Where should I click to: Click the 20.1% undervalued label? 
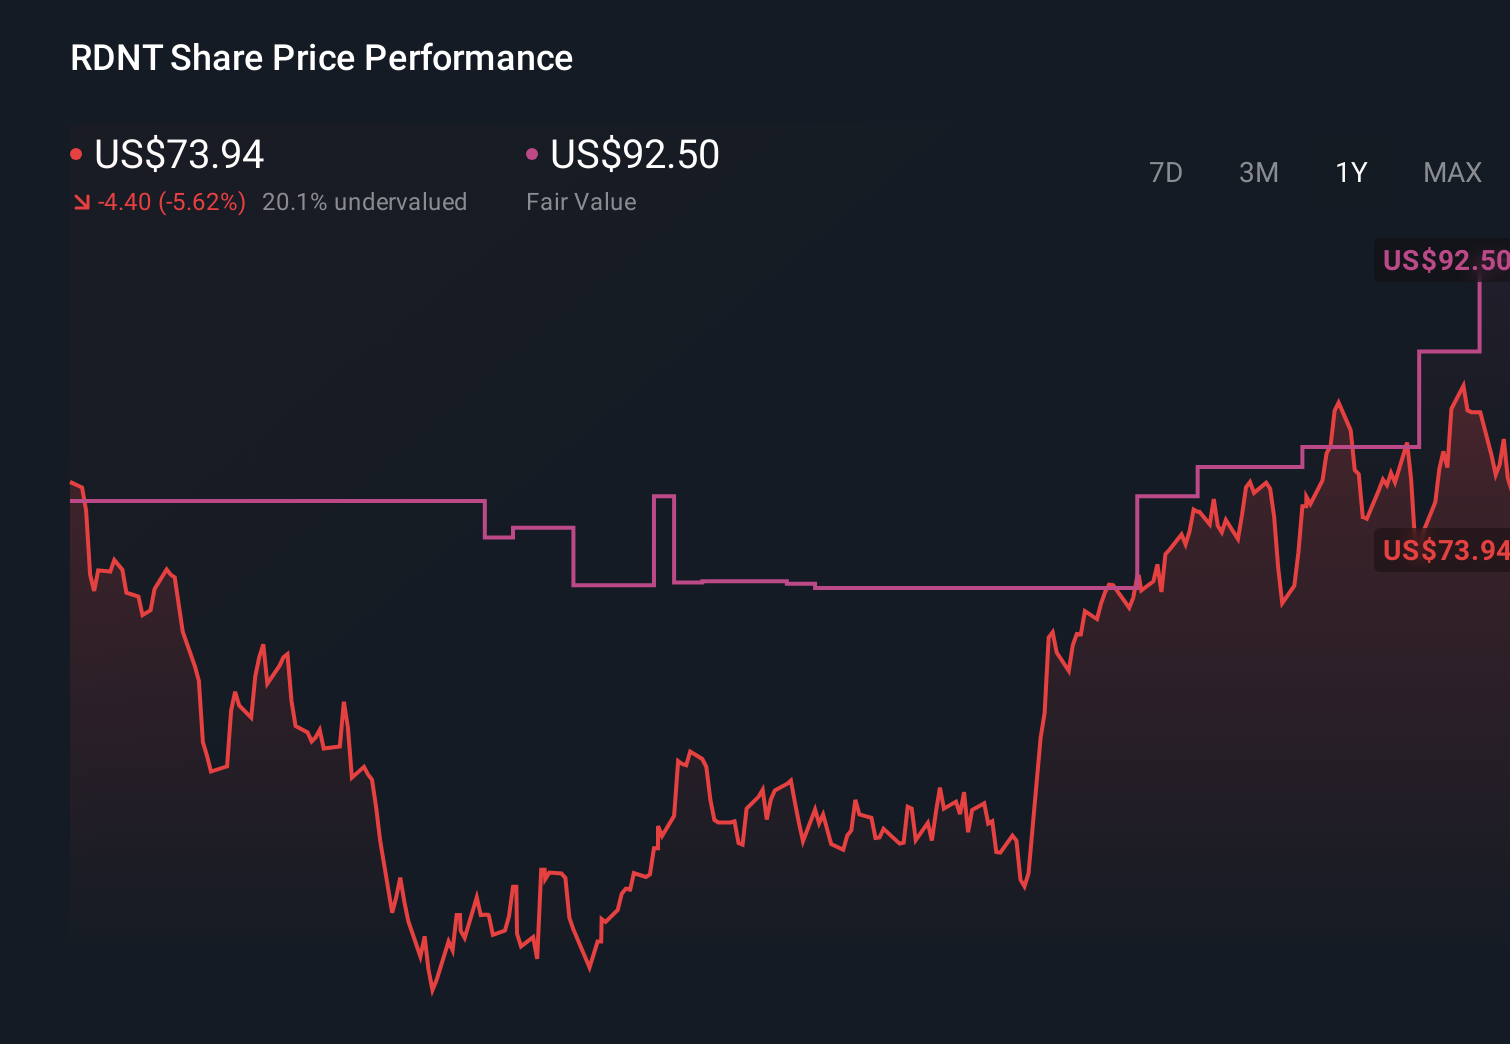(x=365, y=201)
